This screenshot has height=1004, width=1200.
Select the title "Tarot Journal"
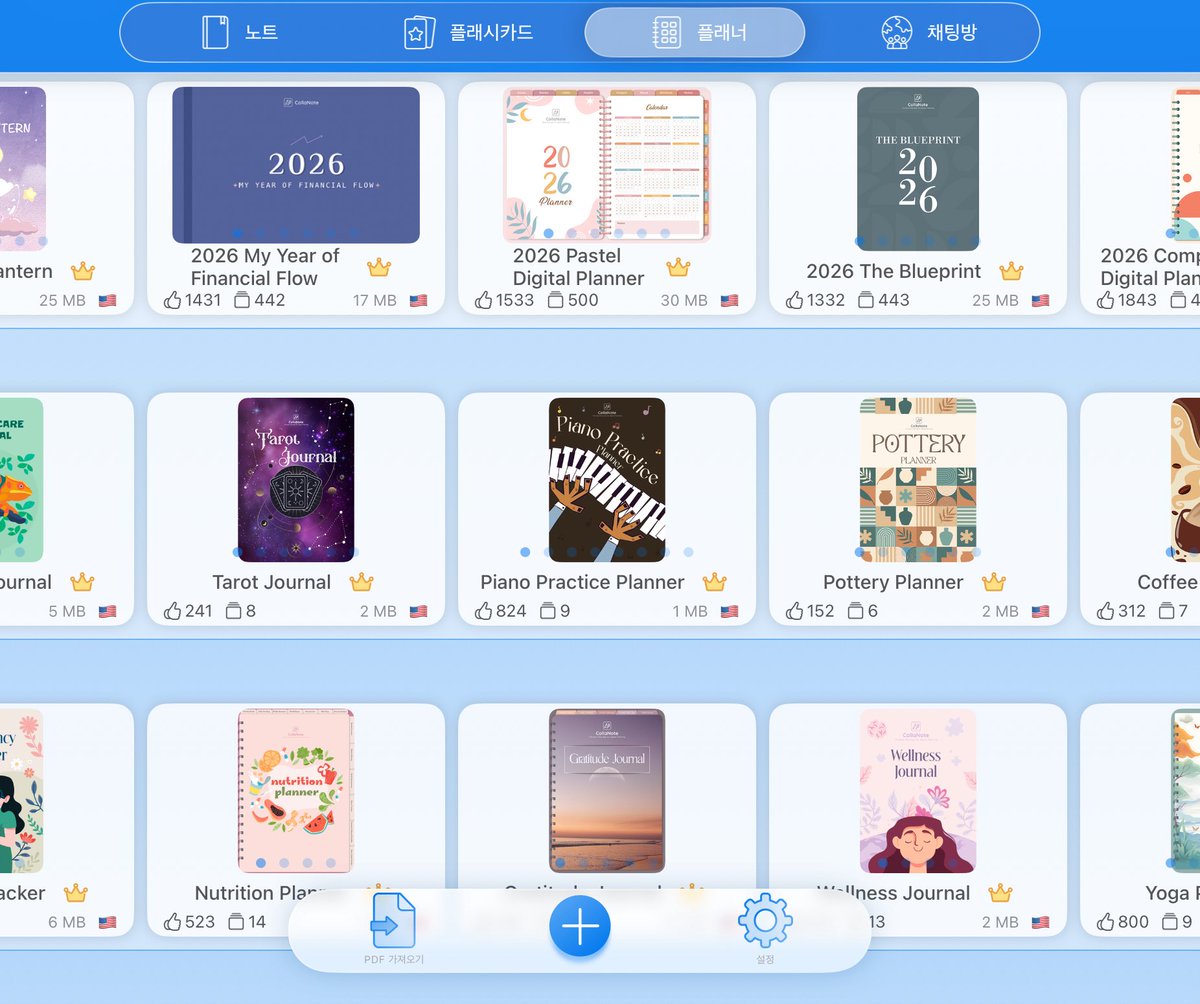click(271, 582)
